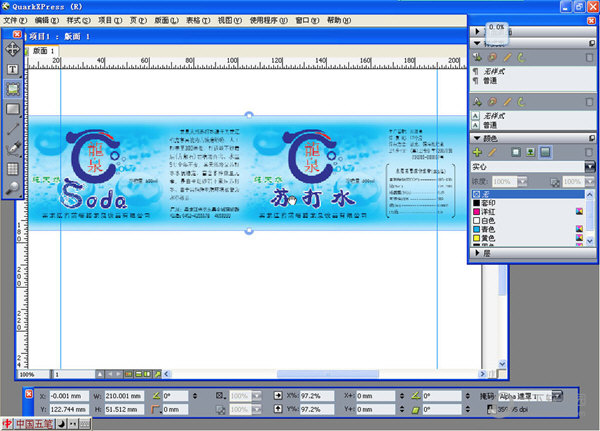
Task: Select the Text Content tool
Action: [13, 69]
